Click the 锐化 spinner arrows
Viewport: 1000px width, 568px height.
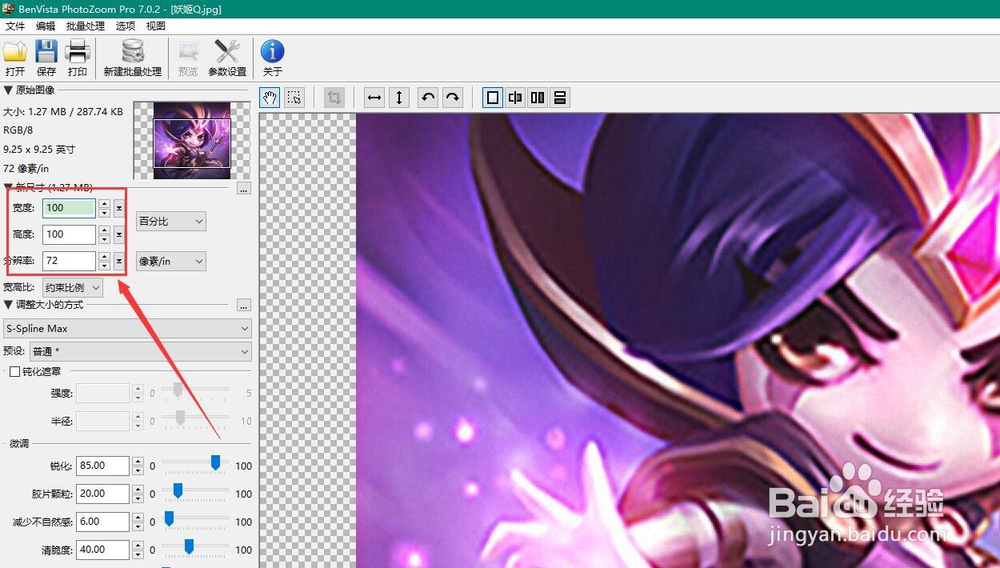138,465
